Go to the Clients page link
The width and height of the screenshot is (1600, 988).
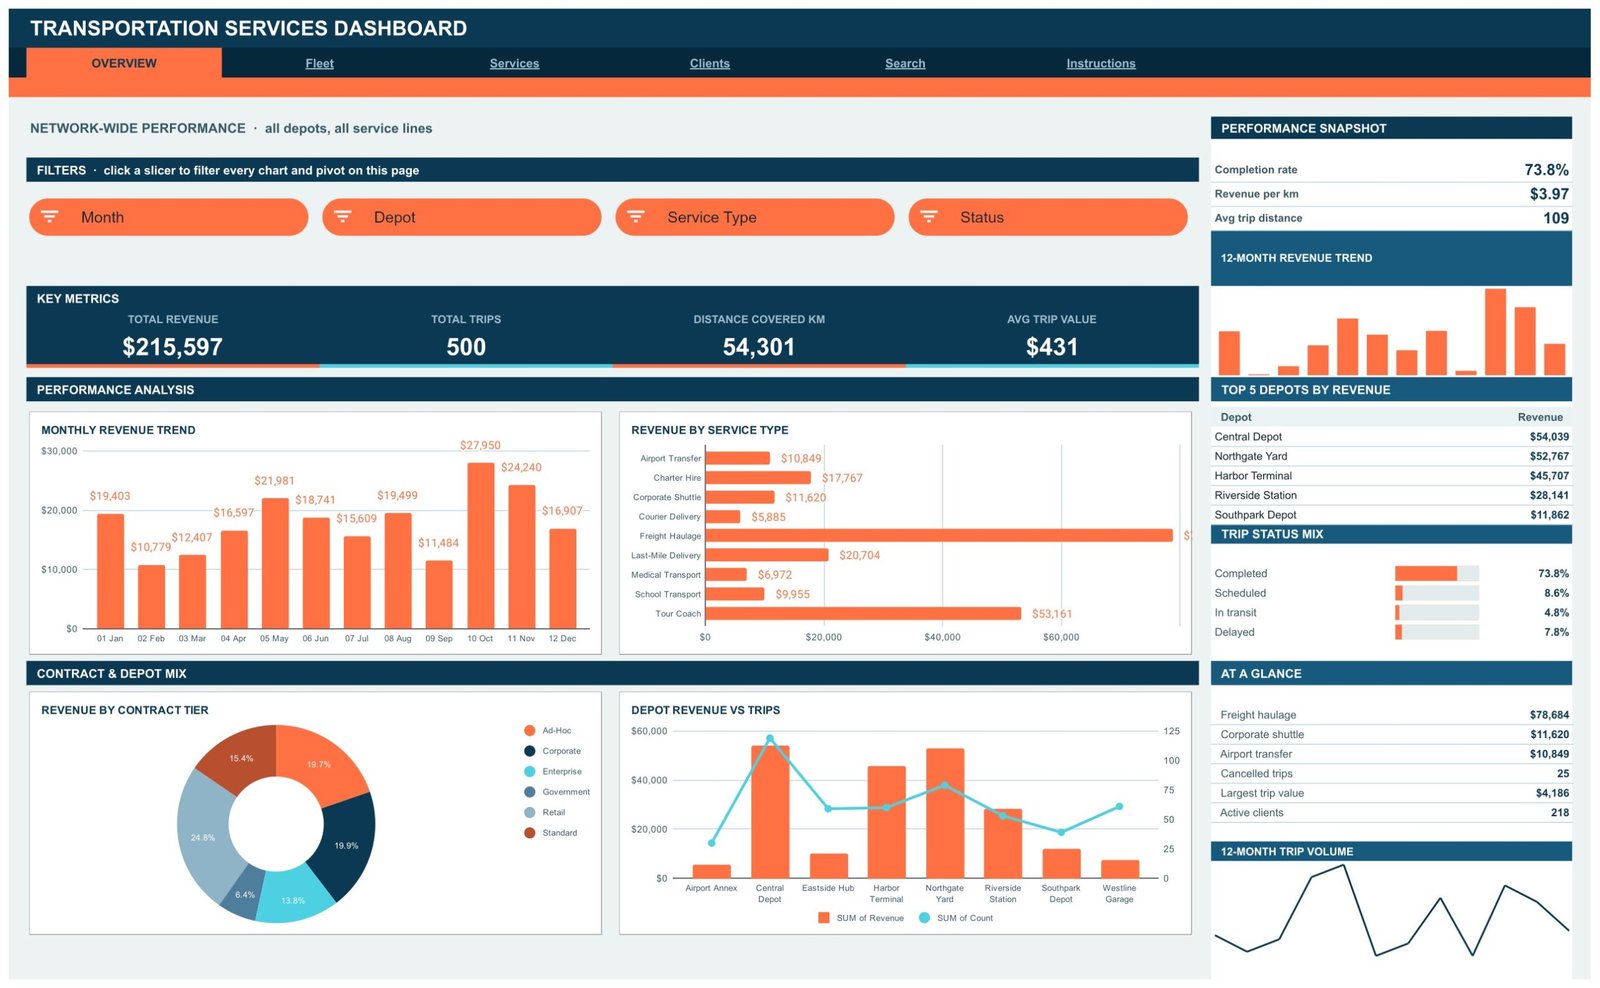click(710, 63)
